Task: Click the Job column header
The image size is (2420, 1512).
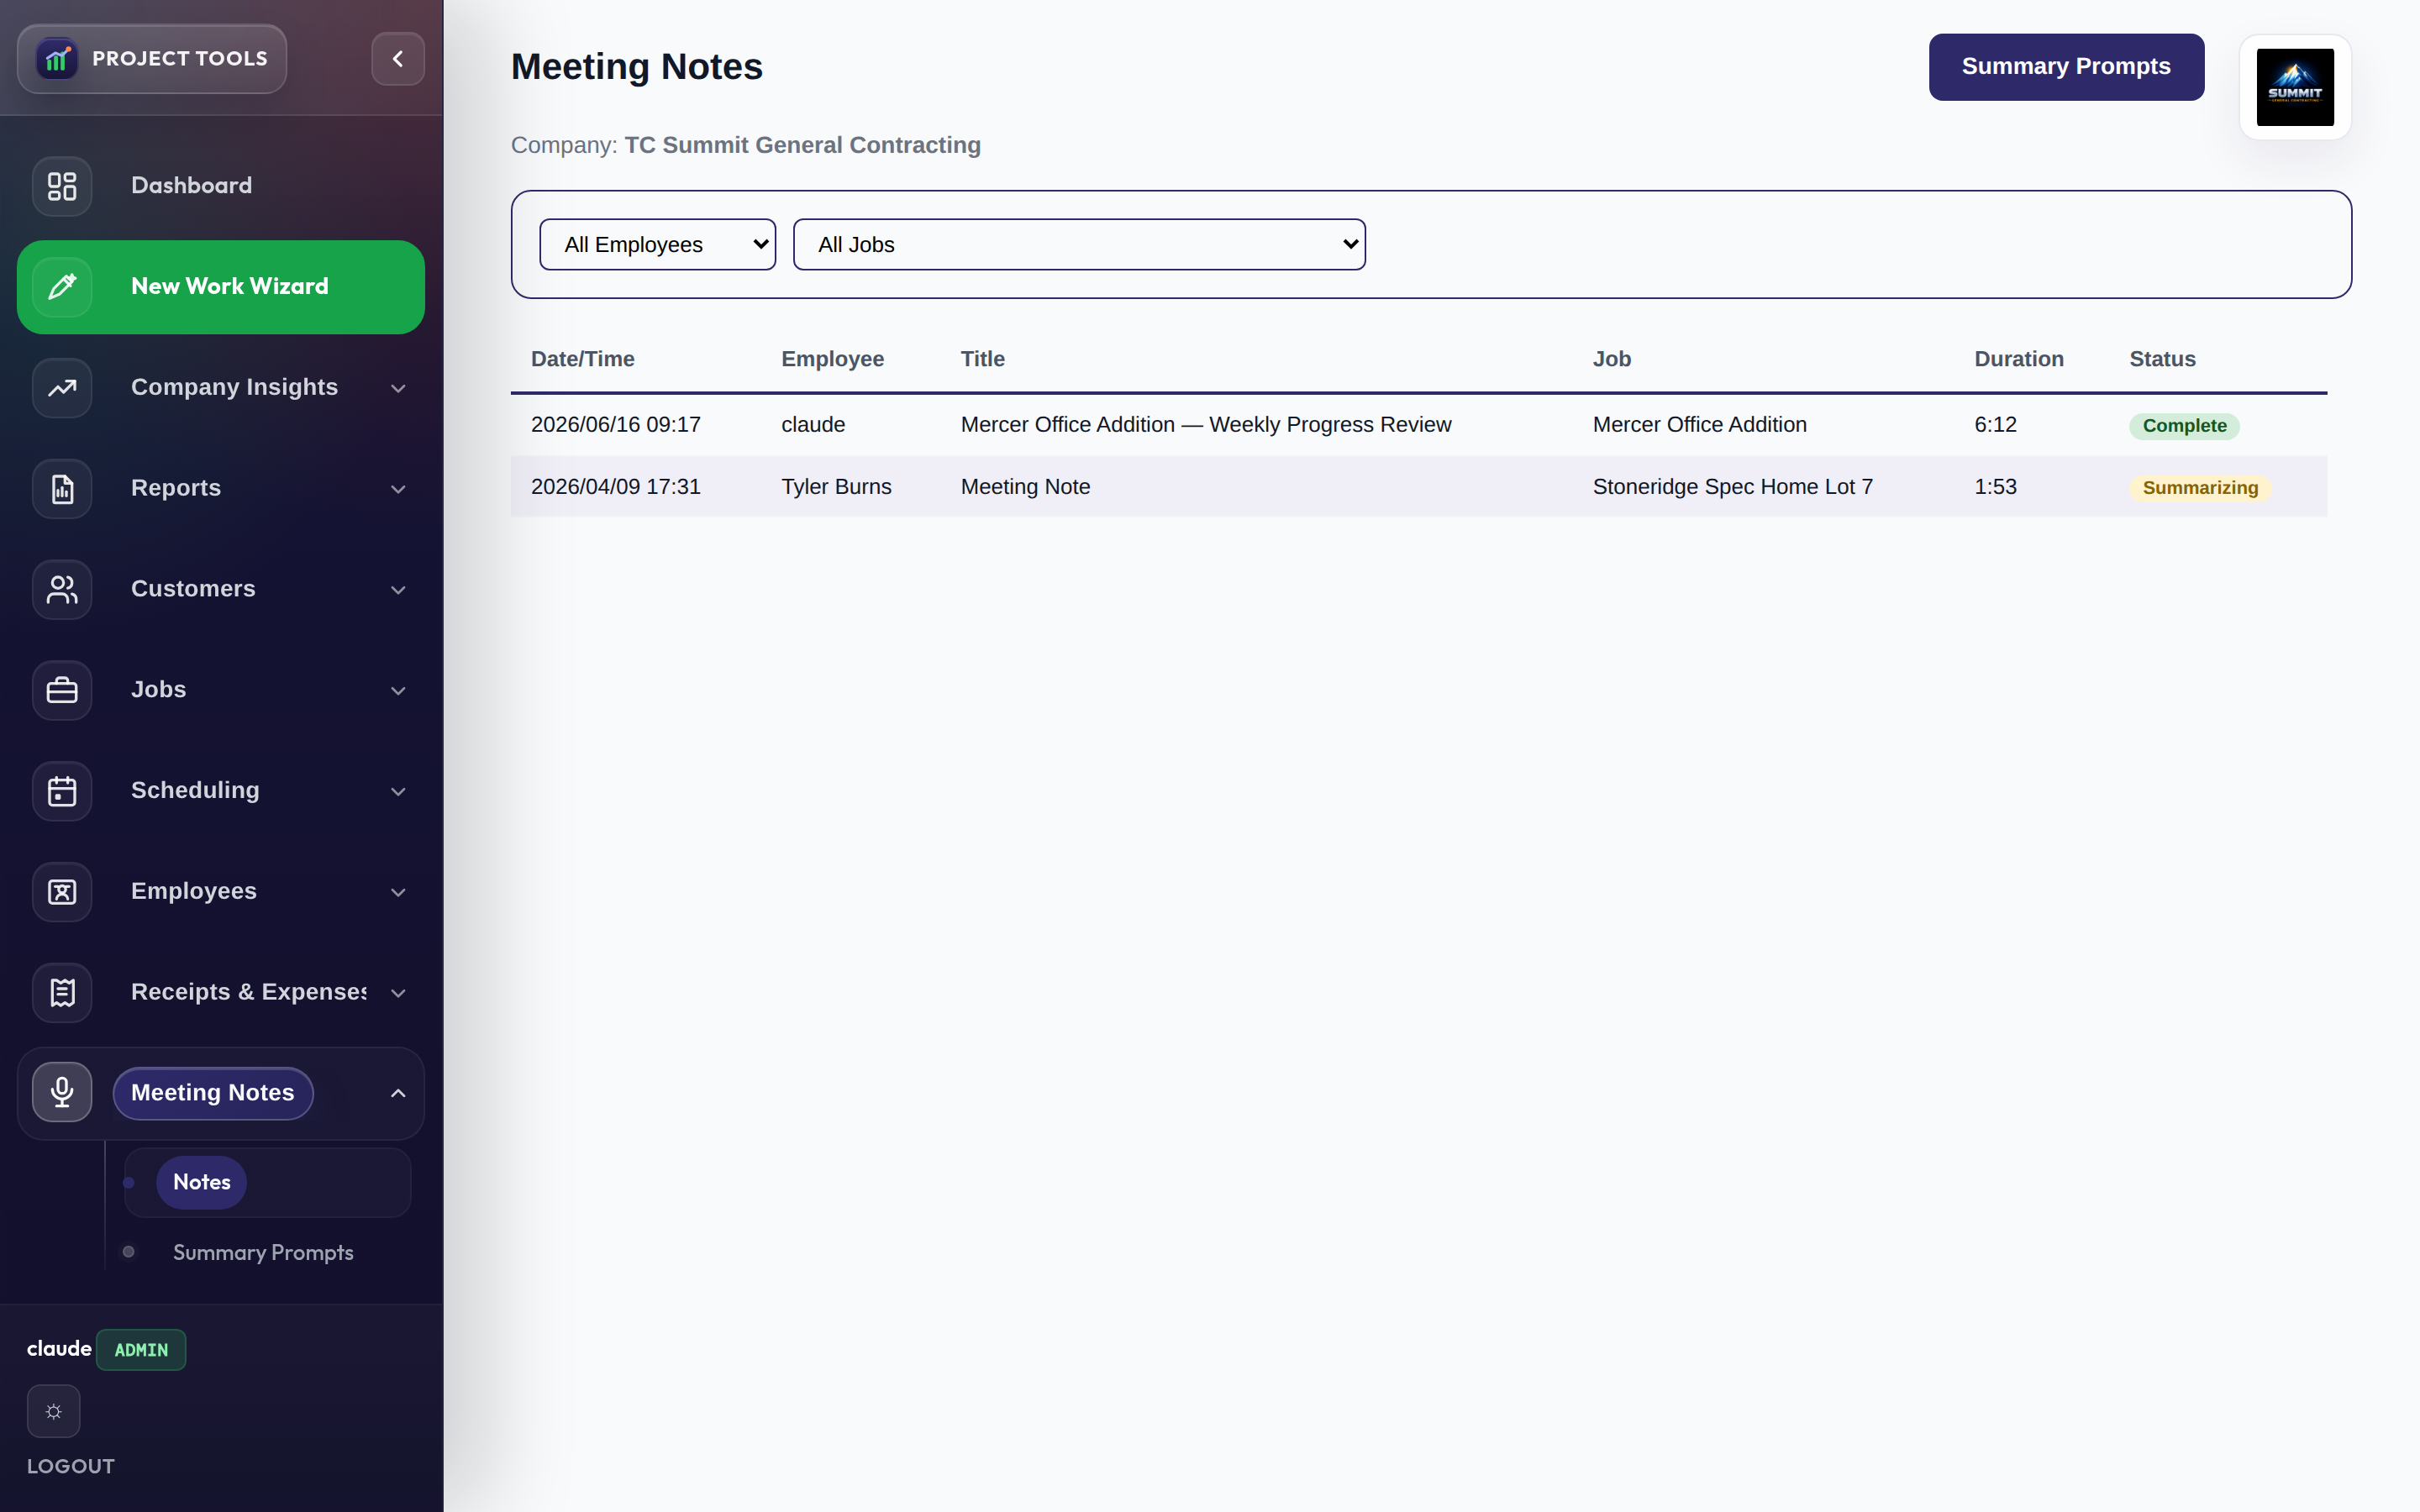Action: [1611, 359]
